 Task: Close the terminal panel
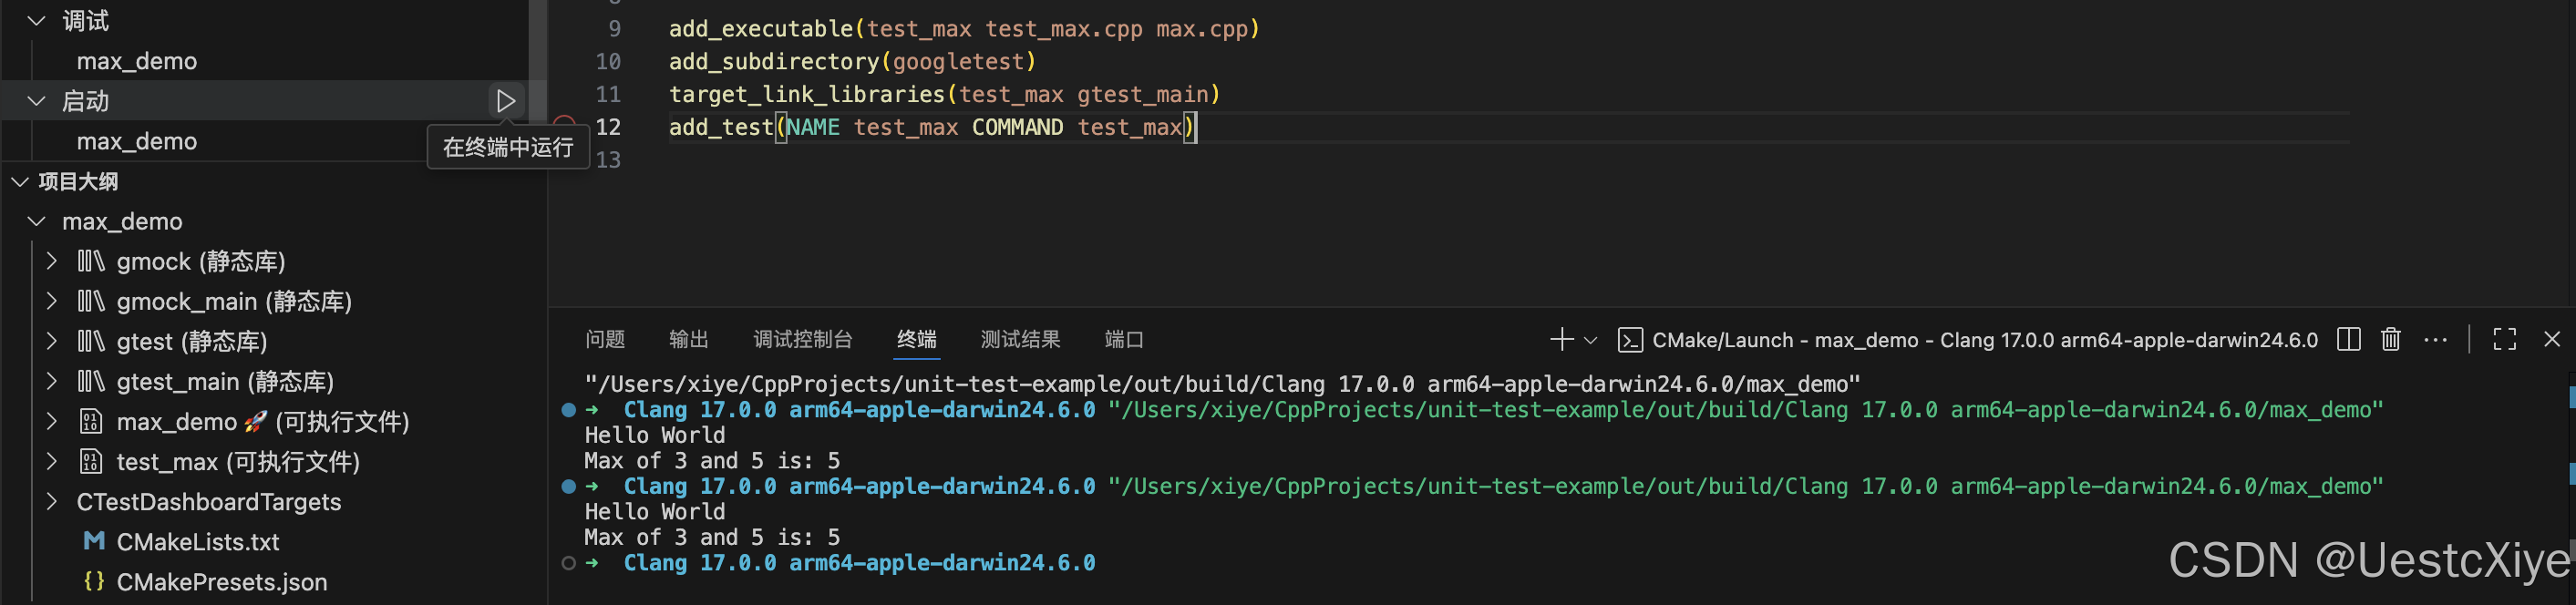[2551, 340]
